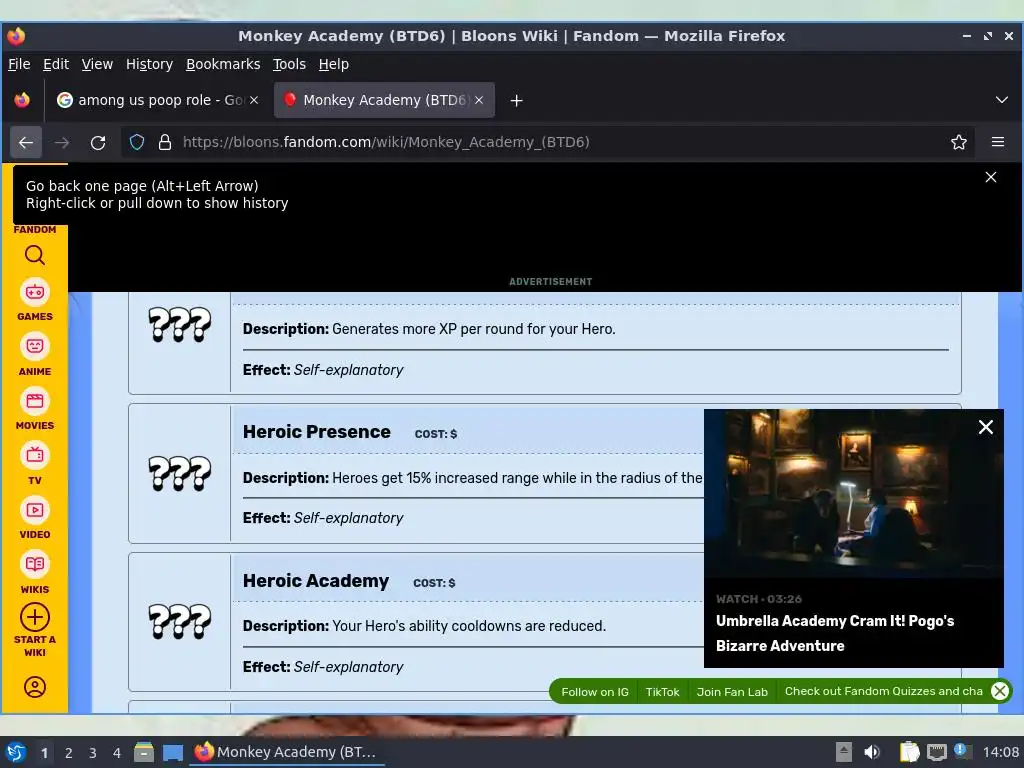Click the 14:08 clock in taskbar

[1000, 752]
